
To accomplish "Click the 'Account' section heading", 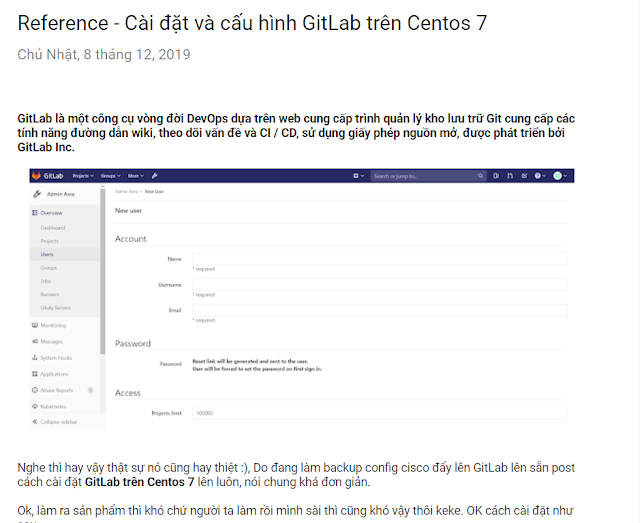I will click(x=131, y=239).
